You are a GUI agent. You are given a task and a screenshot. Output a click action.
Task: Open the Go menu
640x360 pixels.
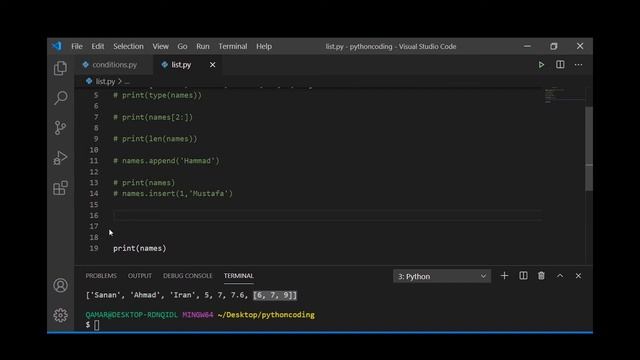coord(182,46)
